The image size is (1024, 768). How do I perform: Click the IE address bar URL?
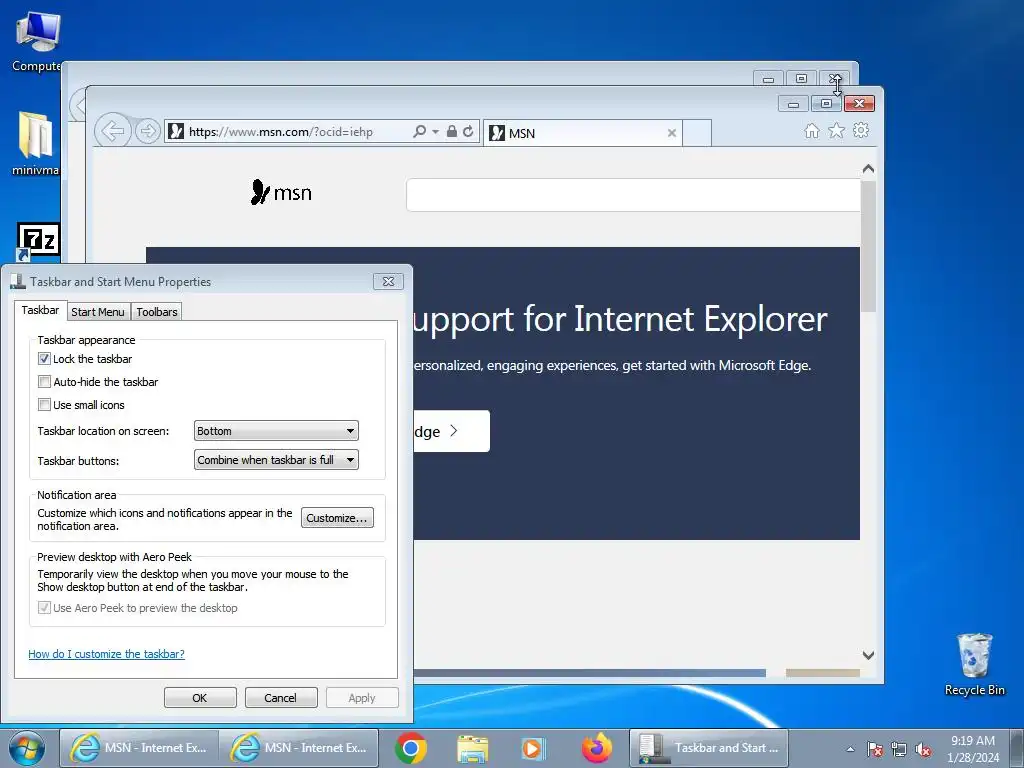tap(281, 132)
